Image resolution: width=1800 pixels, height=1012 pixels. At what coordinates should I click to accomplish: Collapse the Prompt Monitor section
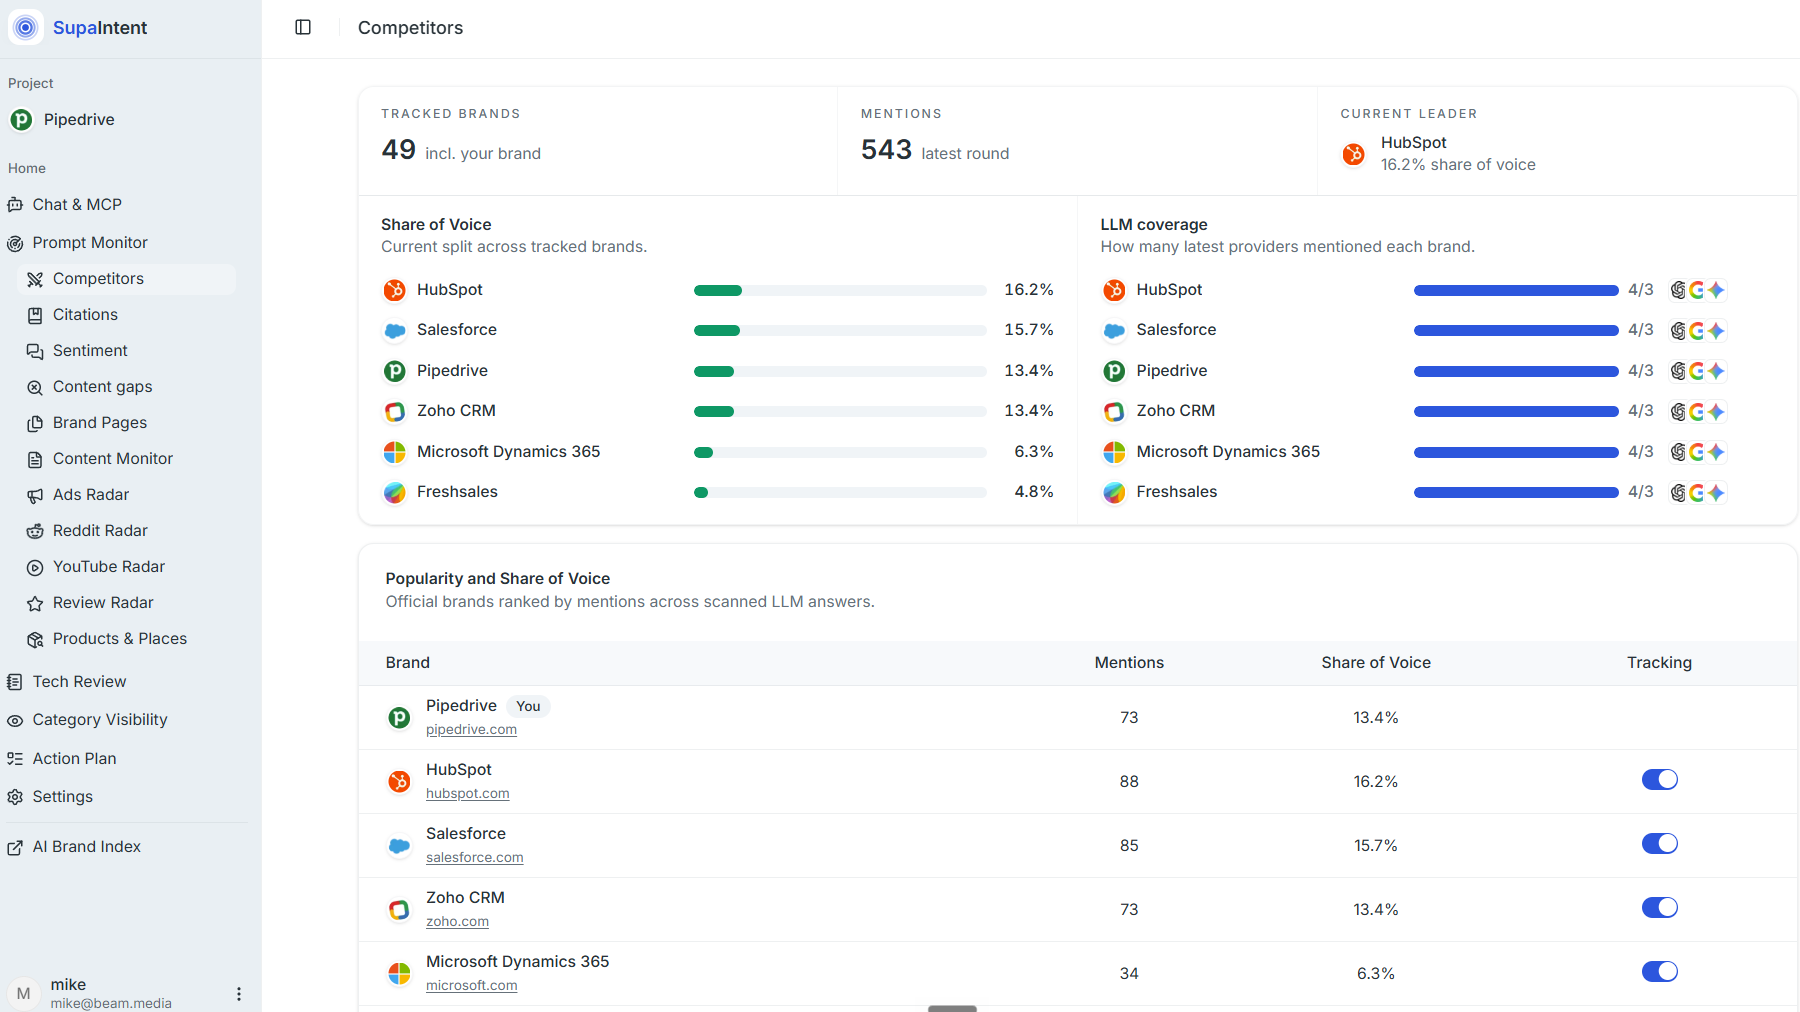point(90,242)
